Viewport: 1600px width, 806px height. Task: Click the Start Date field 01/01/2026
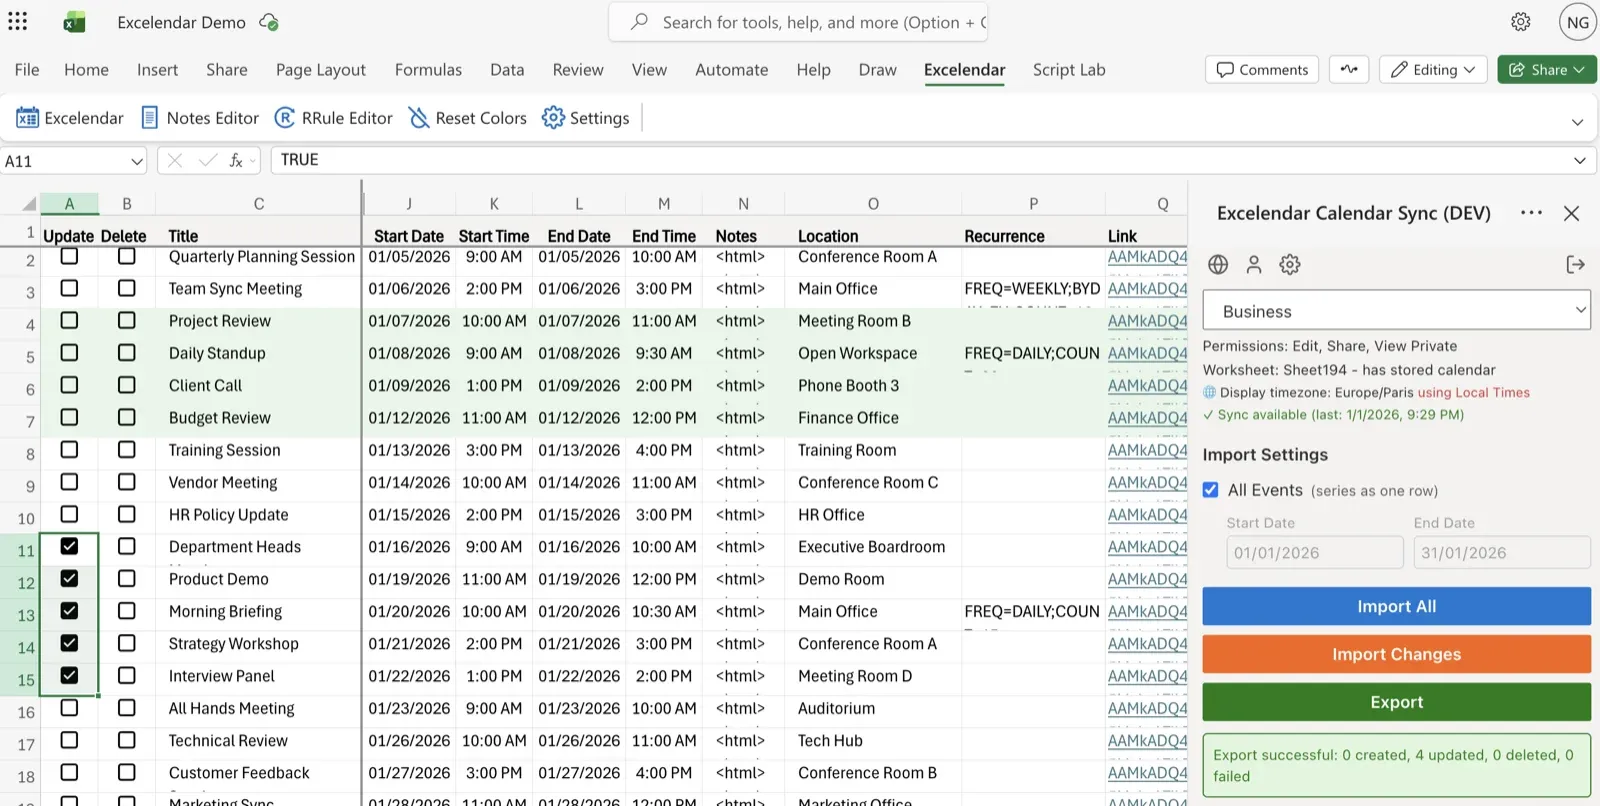pos(1315,552)
